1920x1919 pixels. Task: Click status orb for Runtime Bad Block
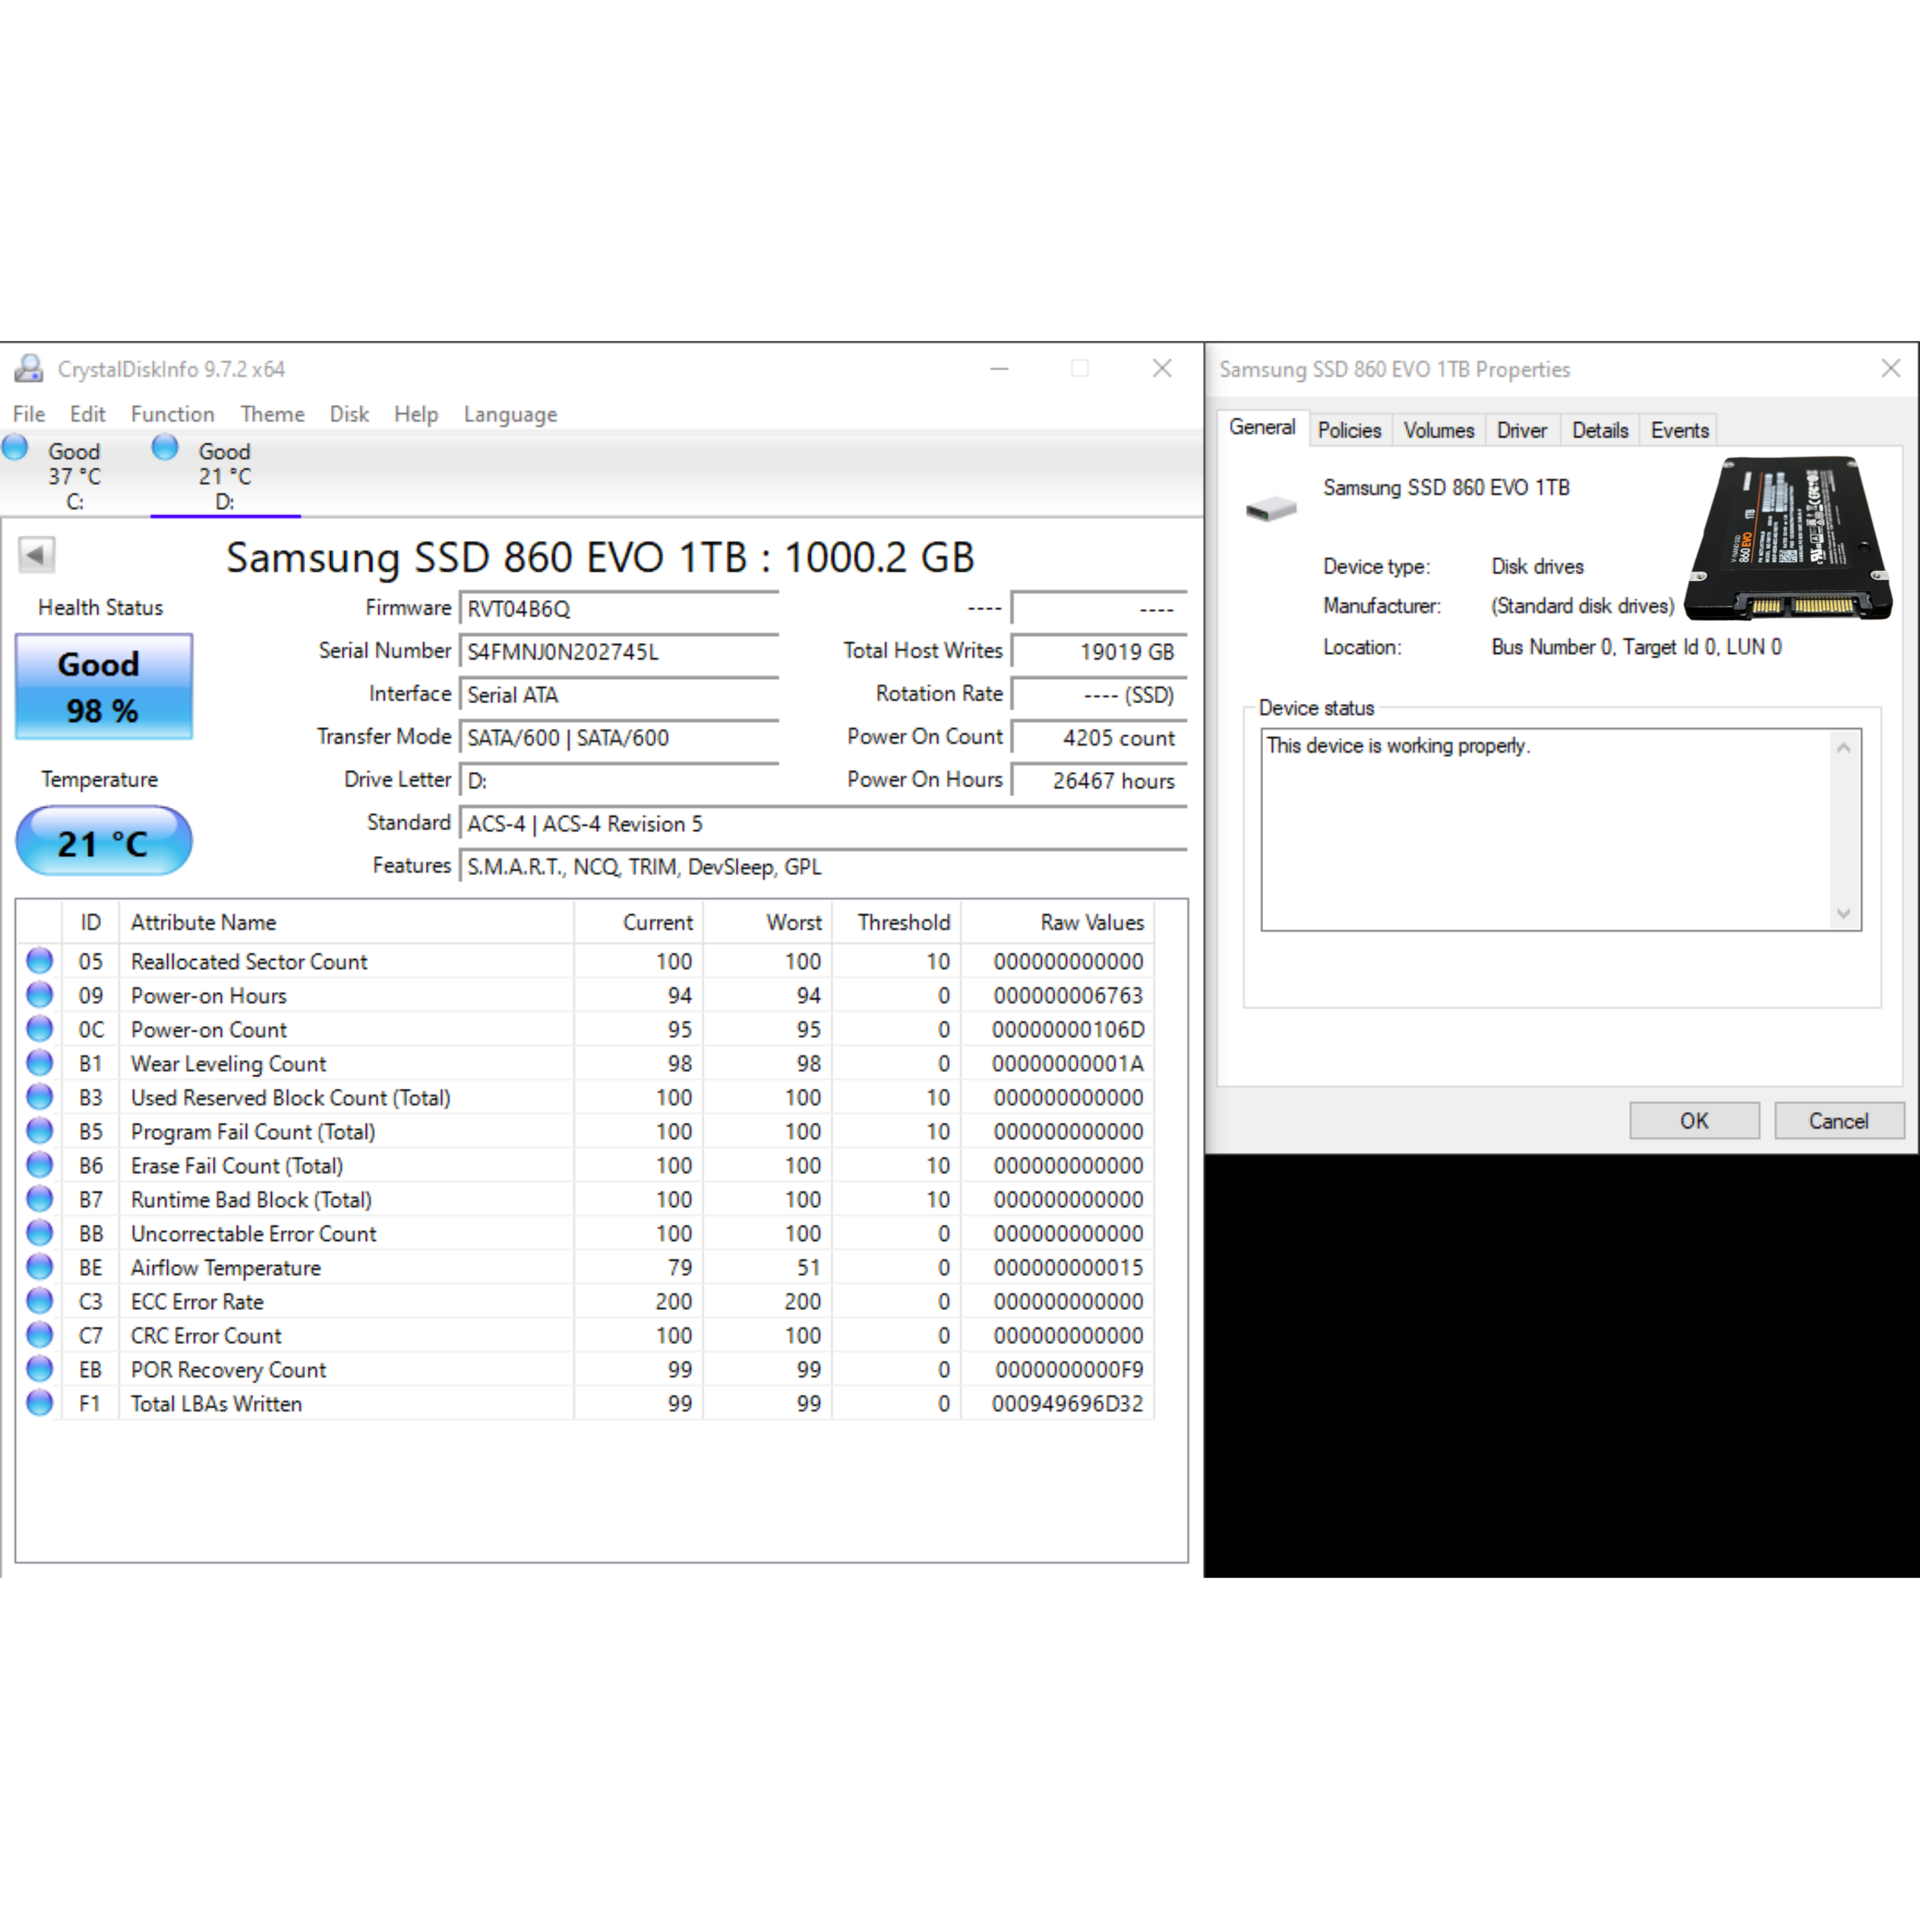pos(40,1199)
